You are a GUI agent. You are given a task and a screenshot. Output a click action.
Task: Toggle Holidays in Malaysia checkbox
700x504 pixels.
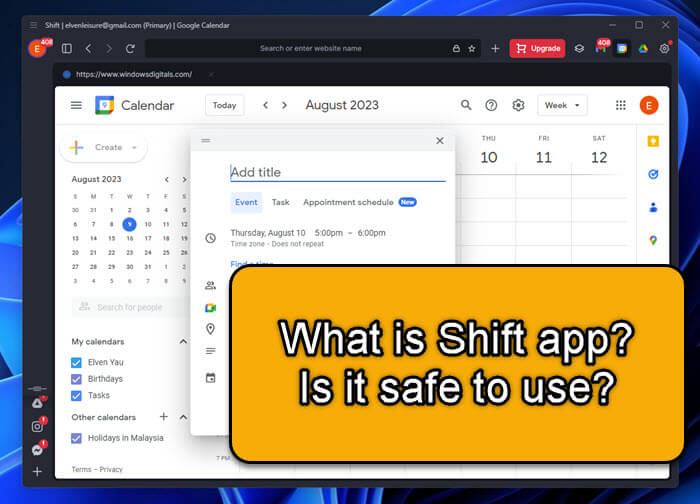[x=76, y=438]
